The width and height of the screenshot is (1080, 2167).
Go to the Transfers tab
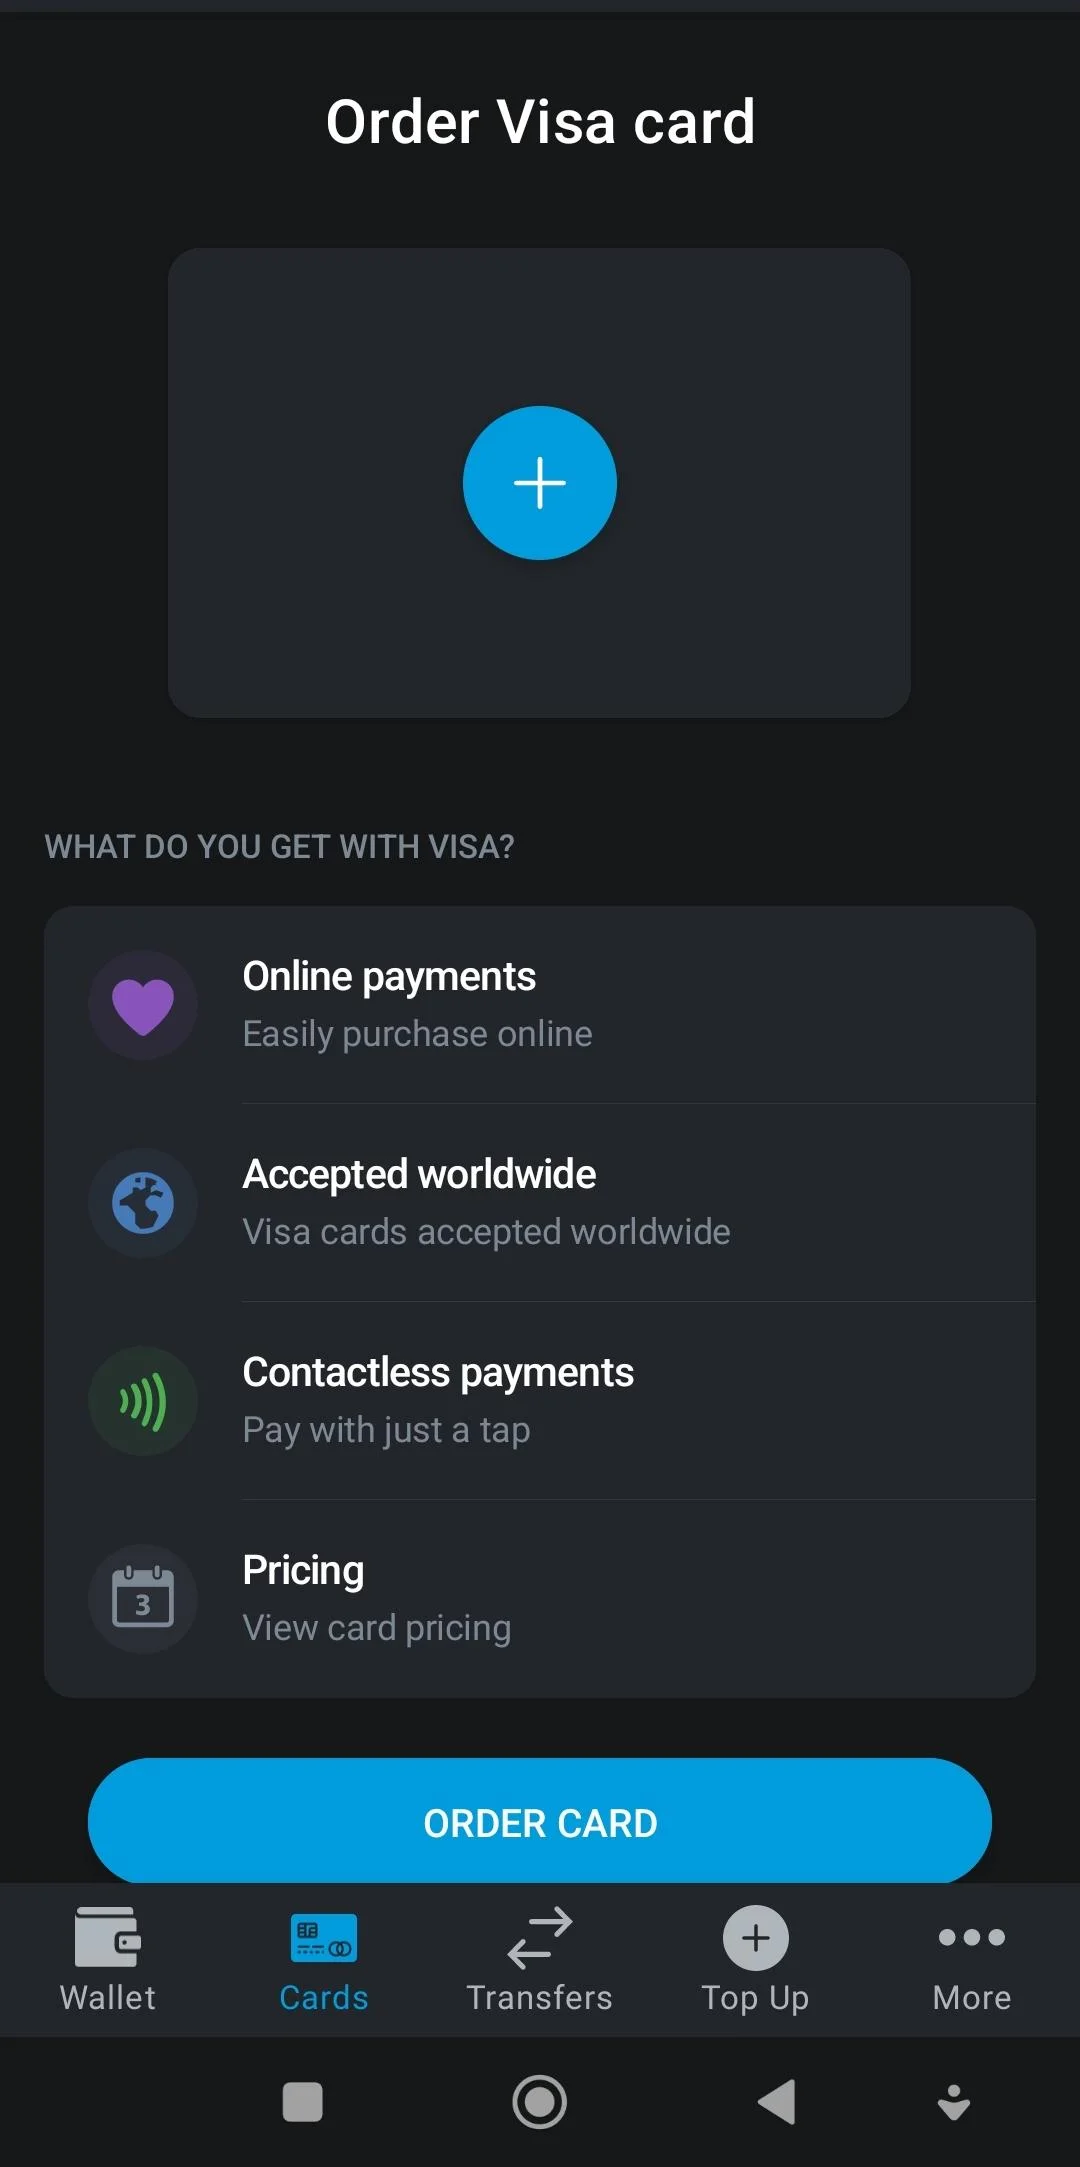[x=540, y=1959]
